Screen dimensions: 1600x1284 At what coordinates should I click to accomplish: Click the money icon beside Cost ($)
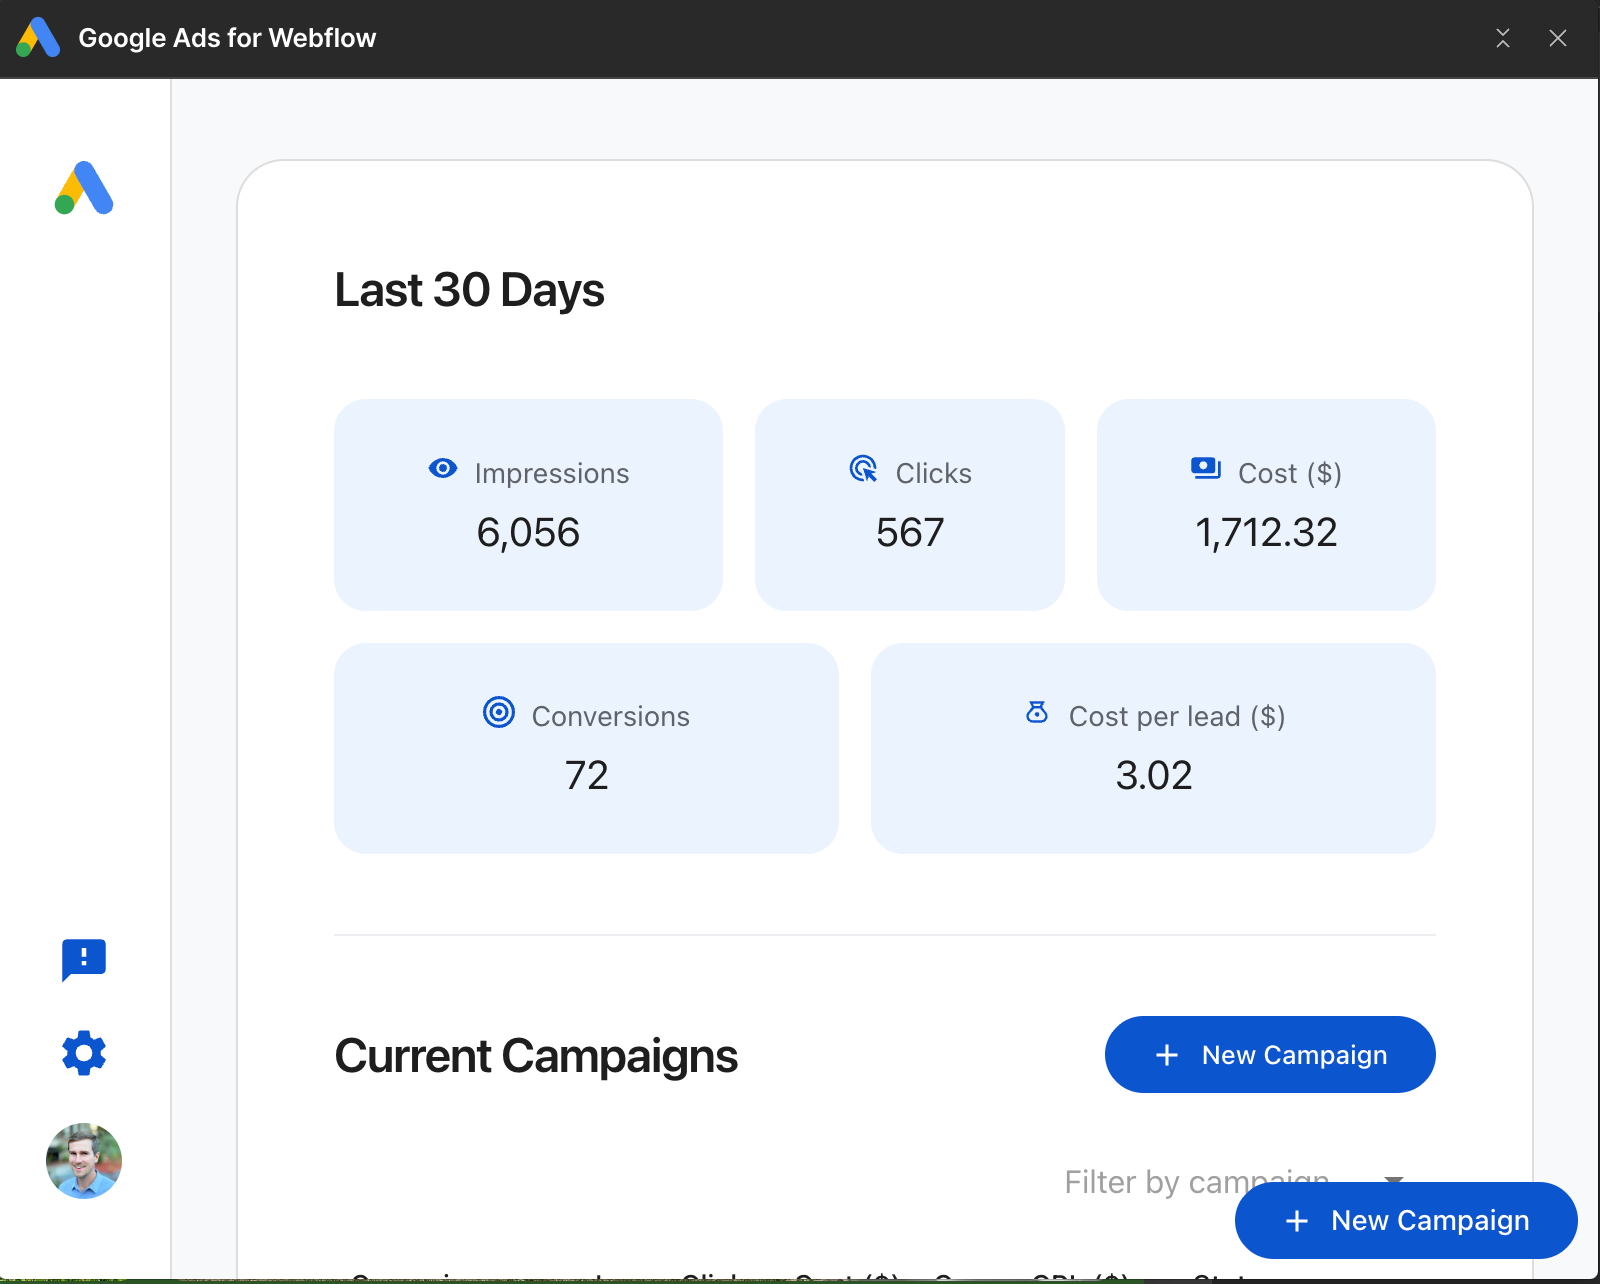coord(1206,468)
